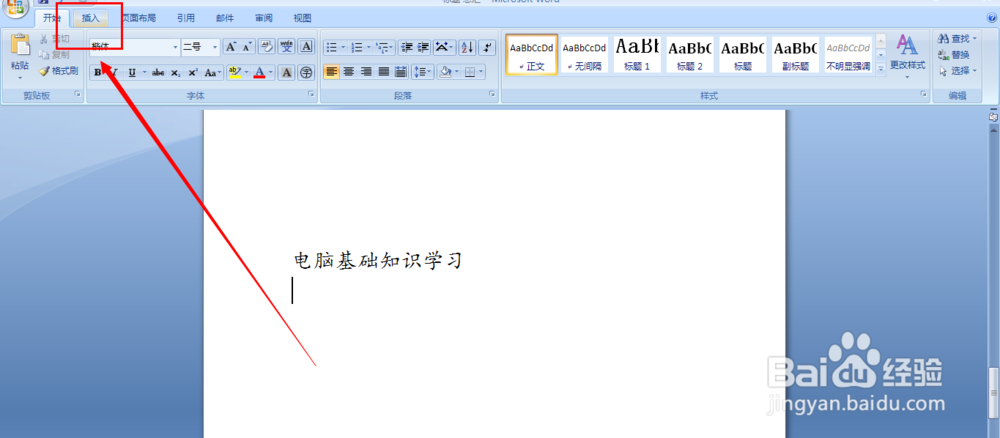Open Find with the 查找 binoculars

point(957,39)
